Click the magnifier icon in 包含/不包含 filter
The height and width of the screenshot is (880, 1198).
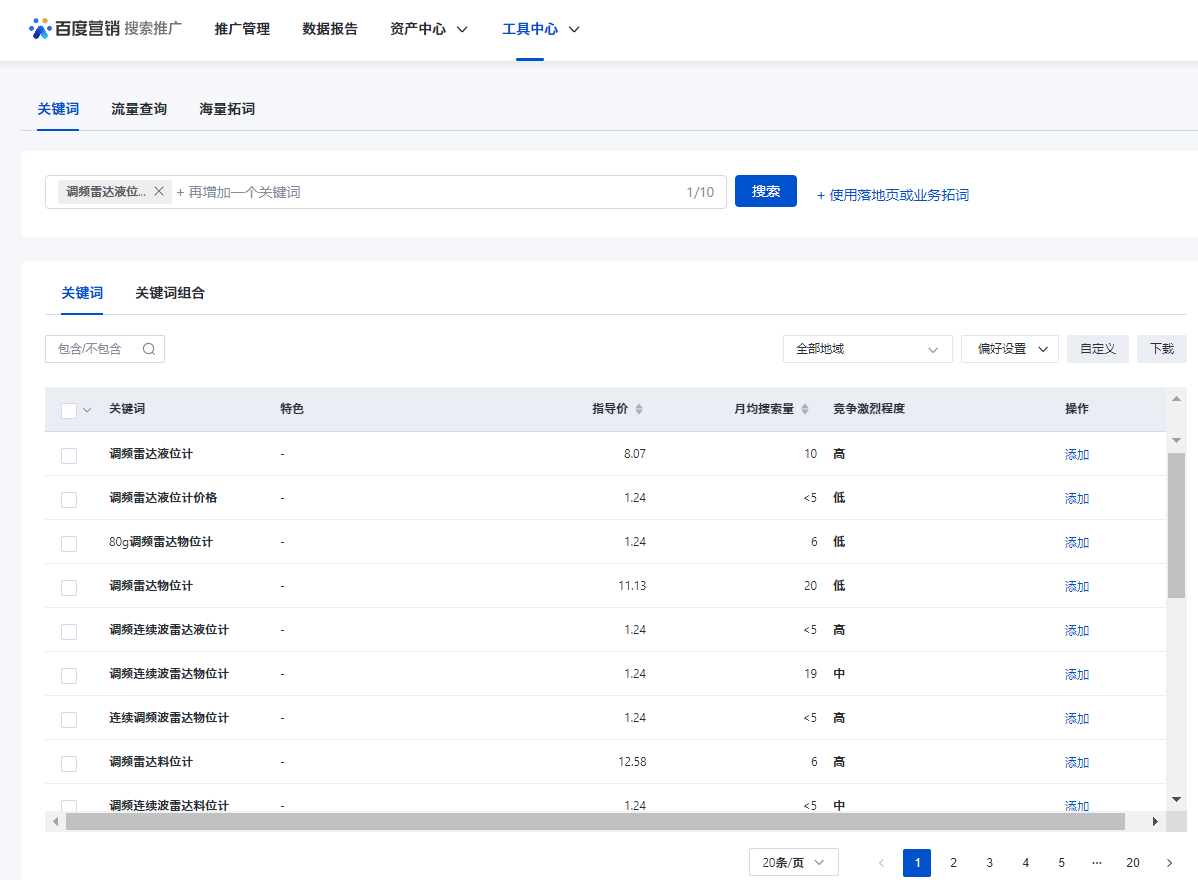point(149,349)
